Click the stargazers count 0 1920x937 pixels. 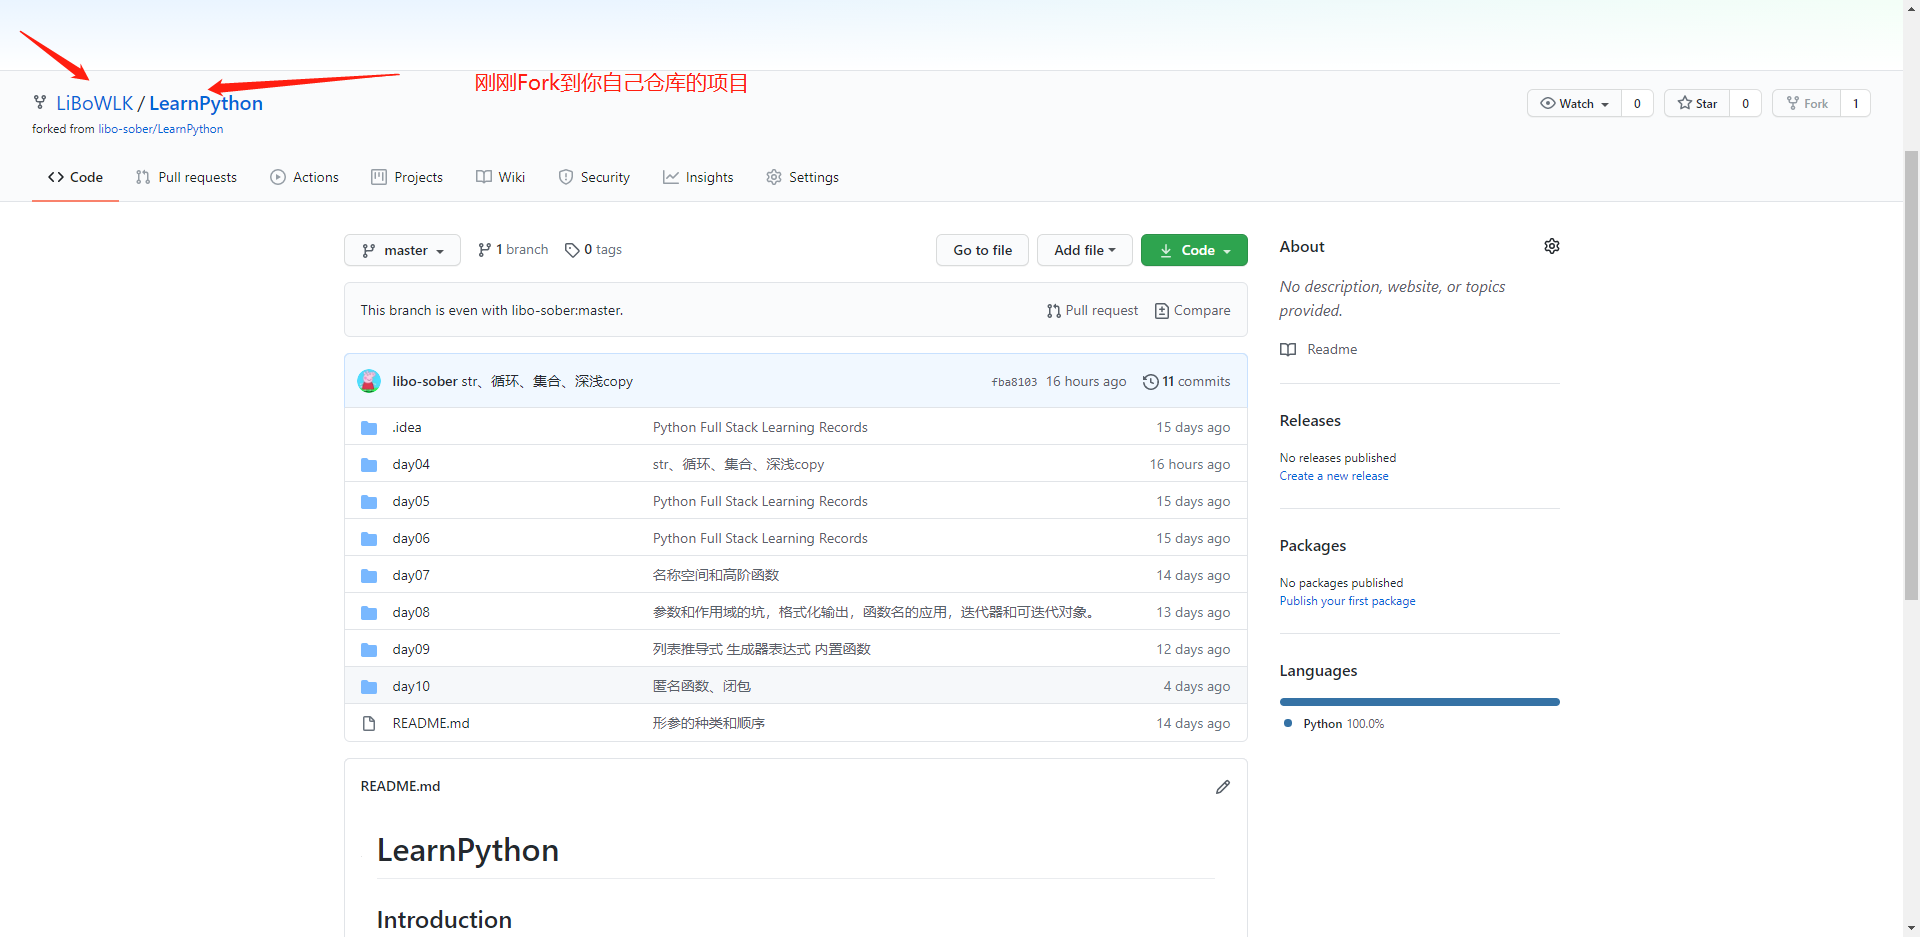click(1746, 103)
